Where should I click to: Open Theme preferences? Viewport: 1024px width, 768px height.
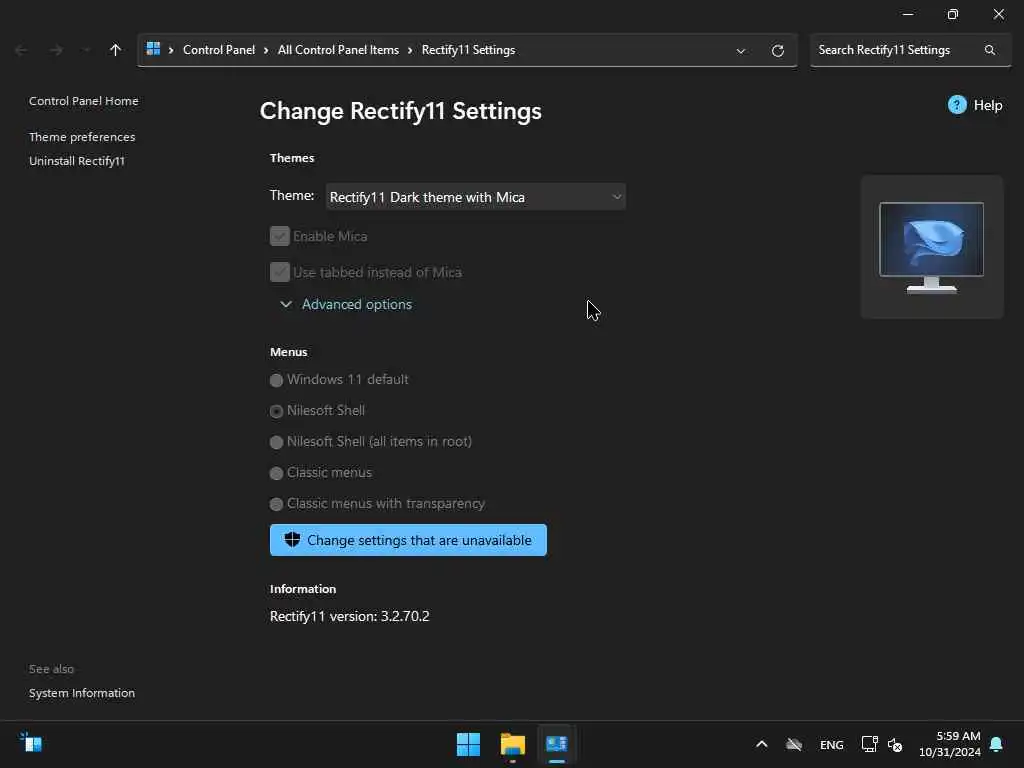tap(82, 136)
